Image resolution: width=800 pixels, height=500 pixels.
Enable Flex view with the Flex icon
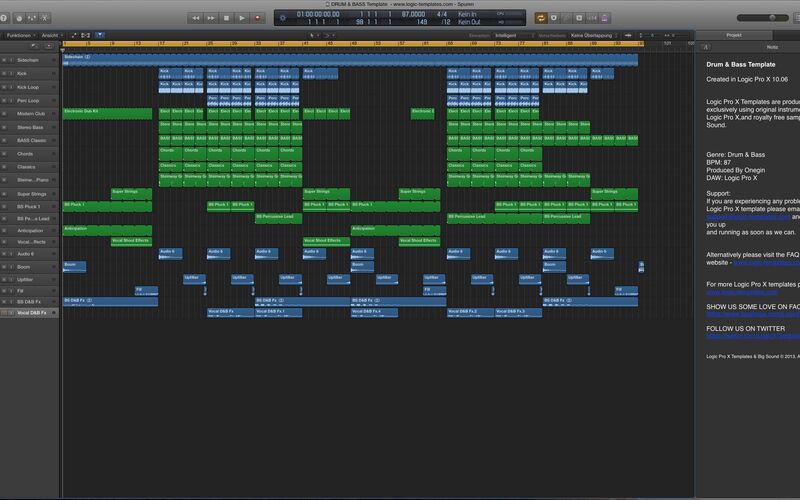point(86,35)
